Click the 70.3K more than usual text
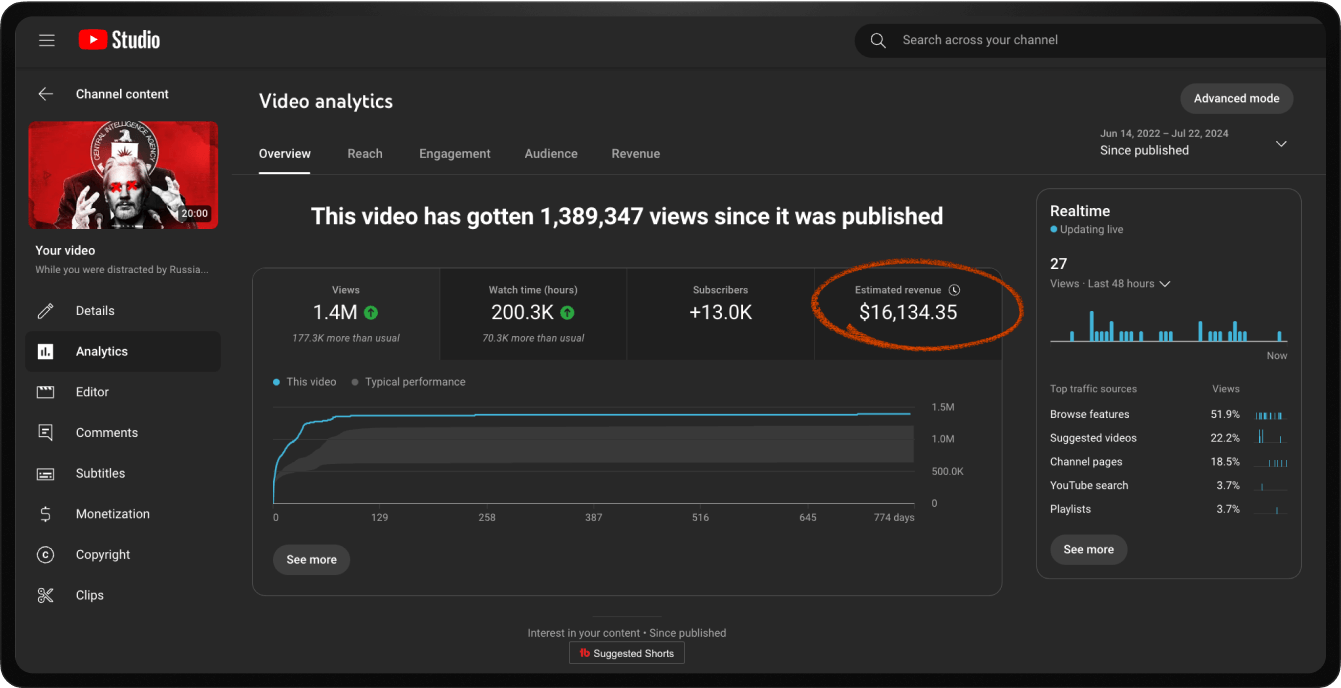This screenshot has width=1341, height=688. 533,338
